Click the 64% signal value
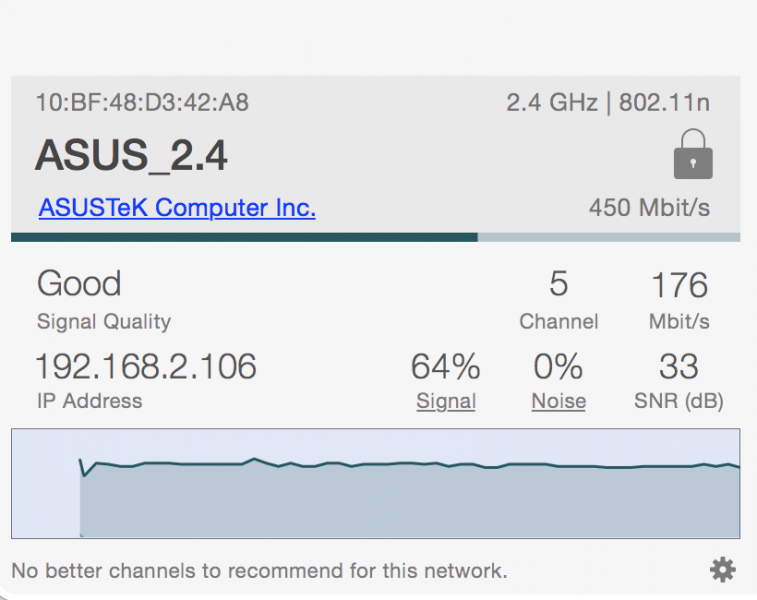 tap(446, 366)
